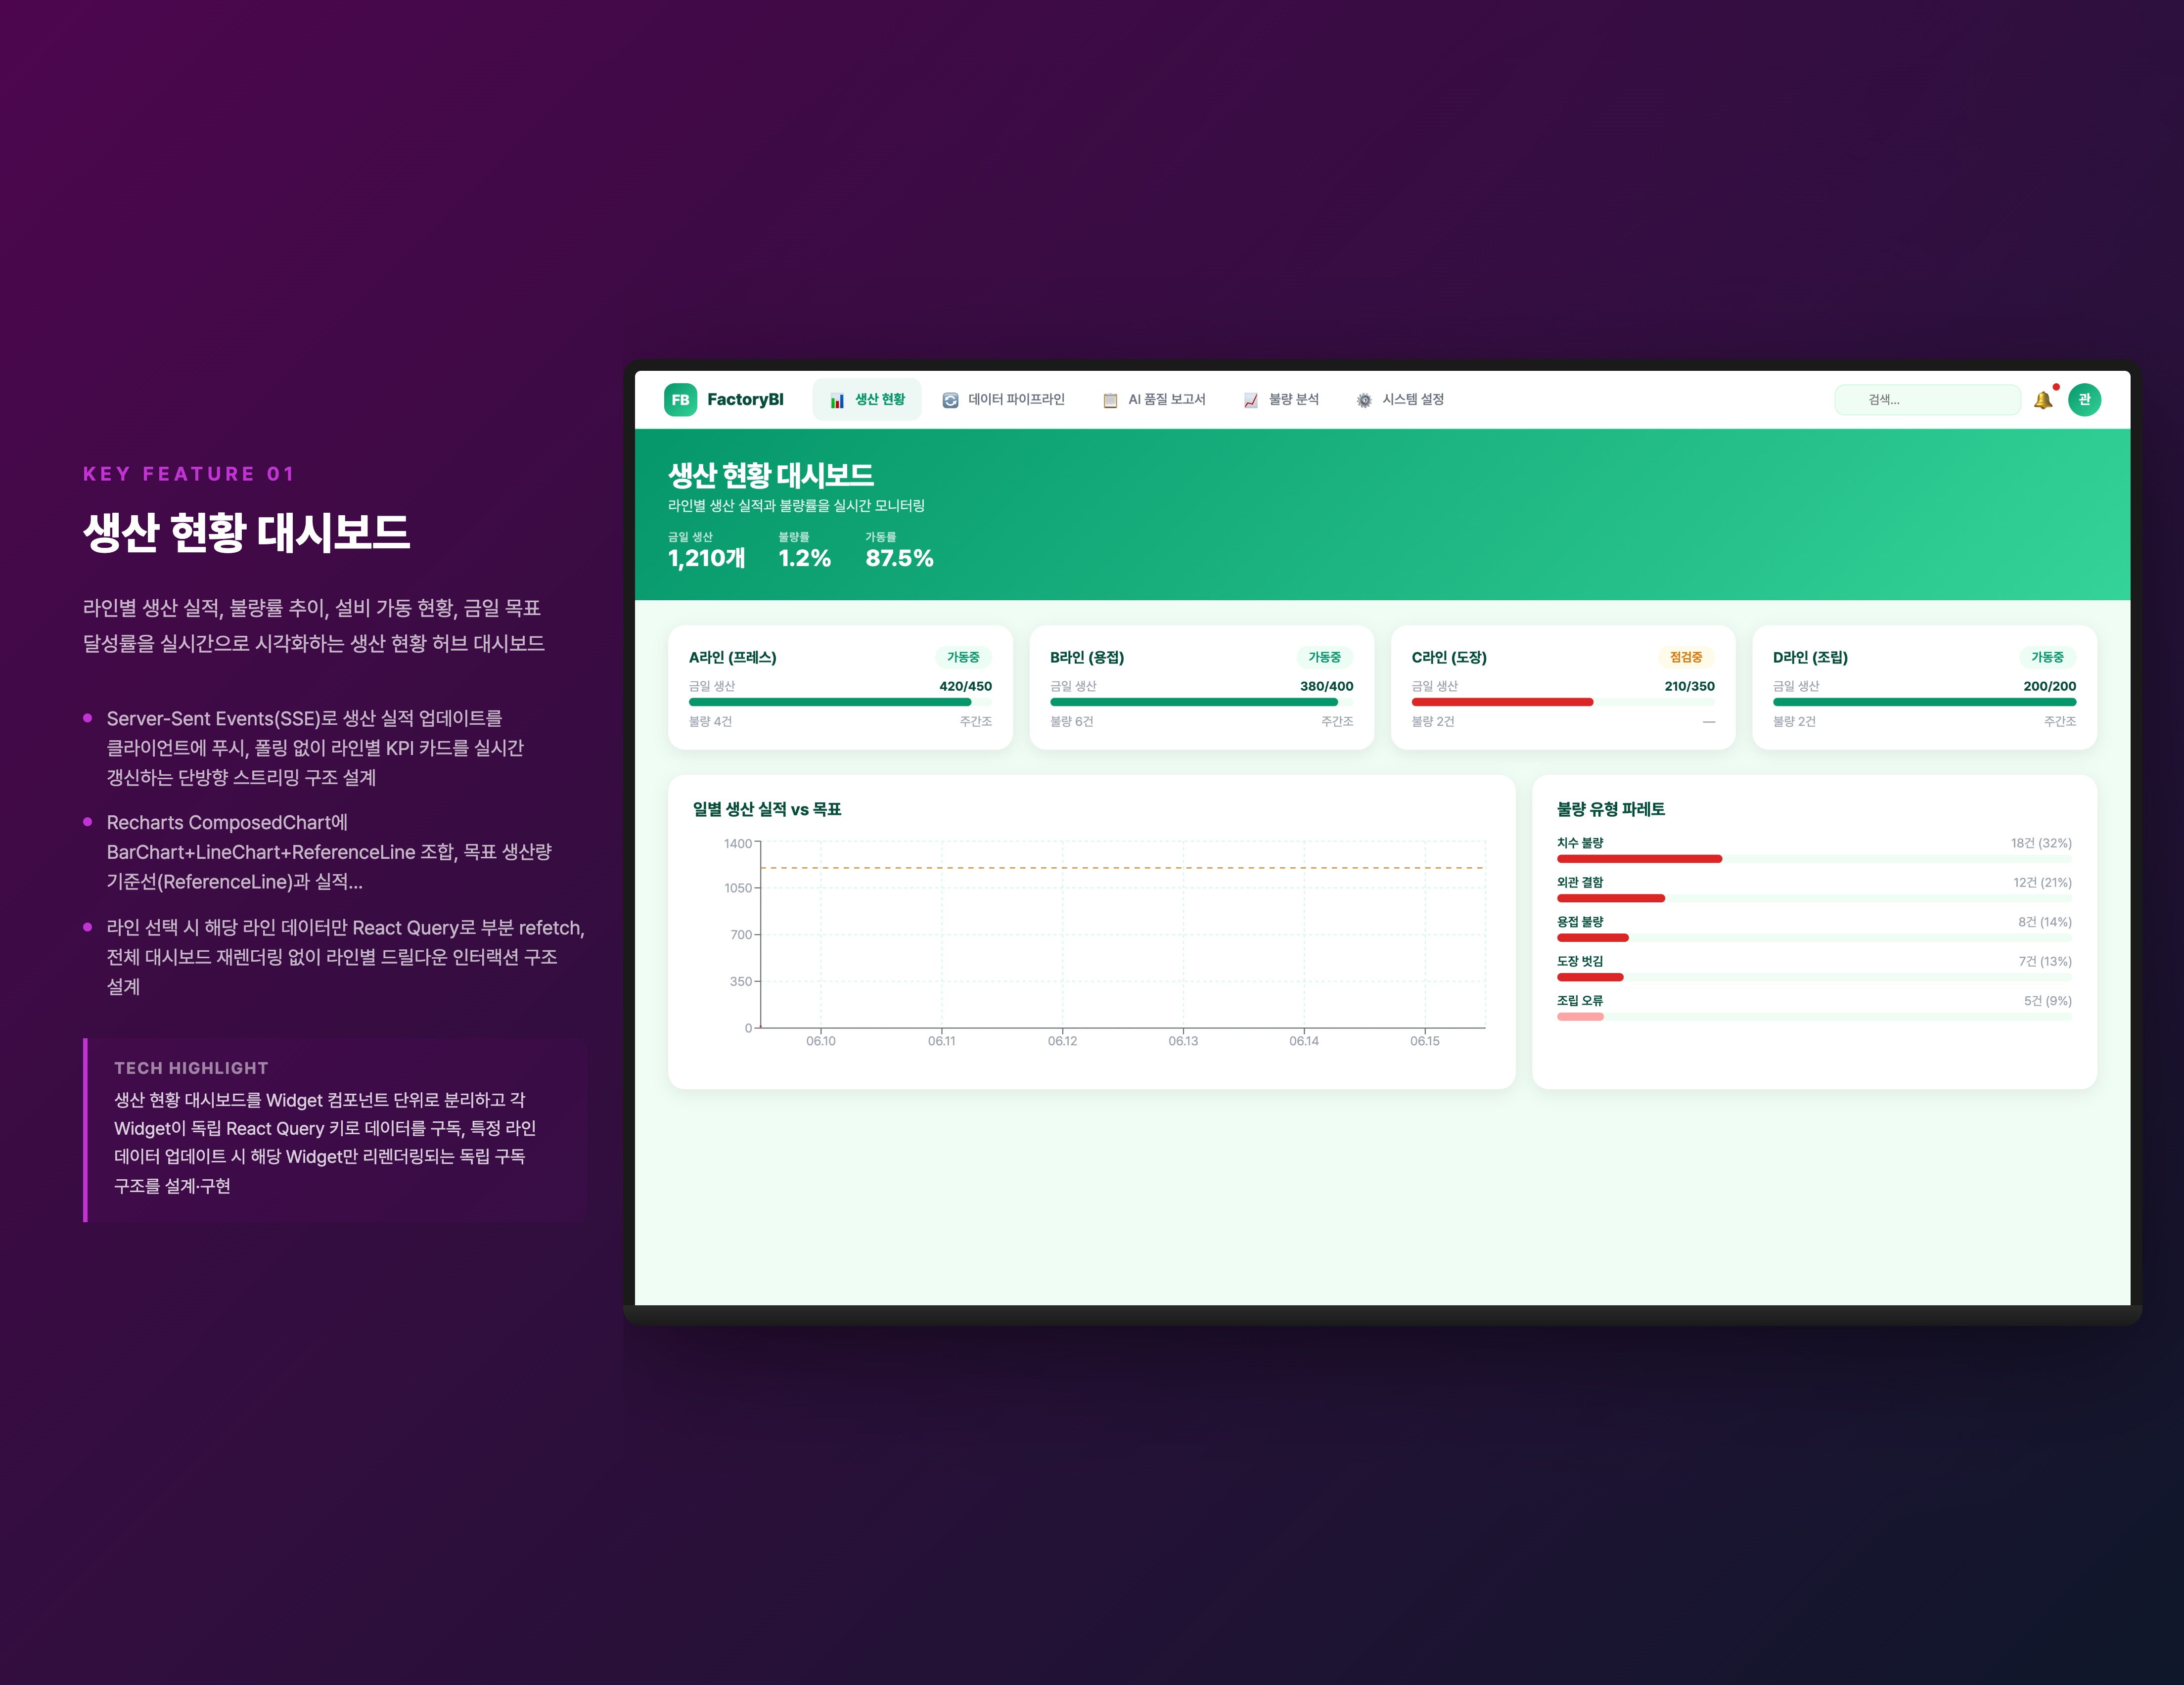Open notifications via the bell icon
The height and width of the screenshot is (1685, 2184).
[2042, 401]
